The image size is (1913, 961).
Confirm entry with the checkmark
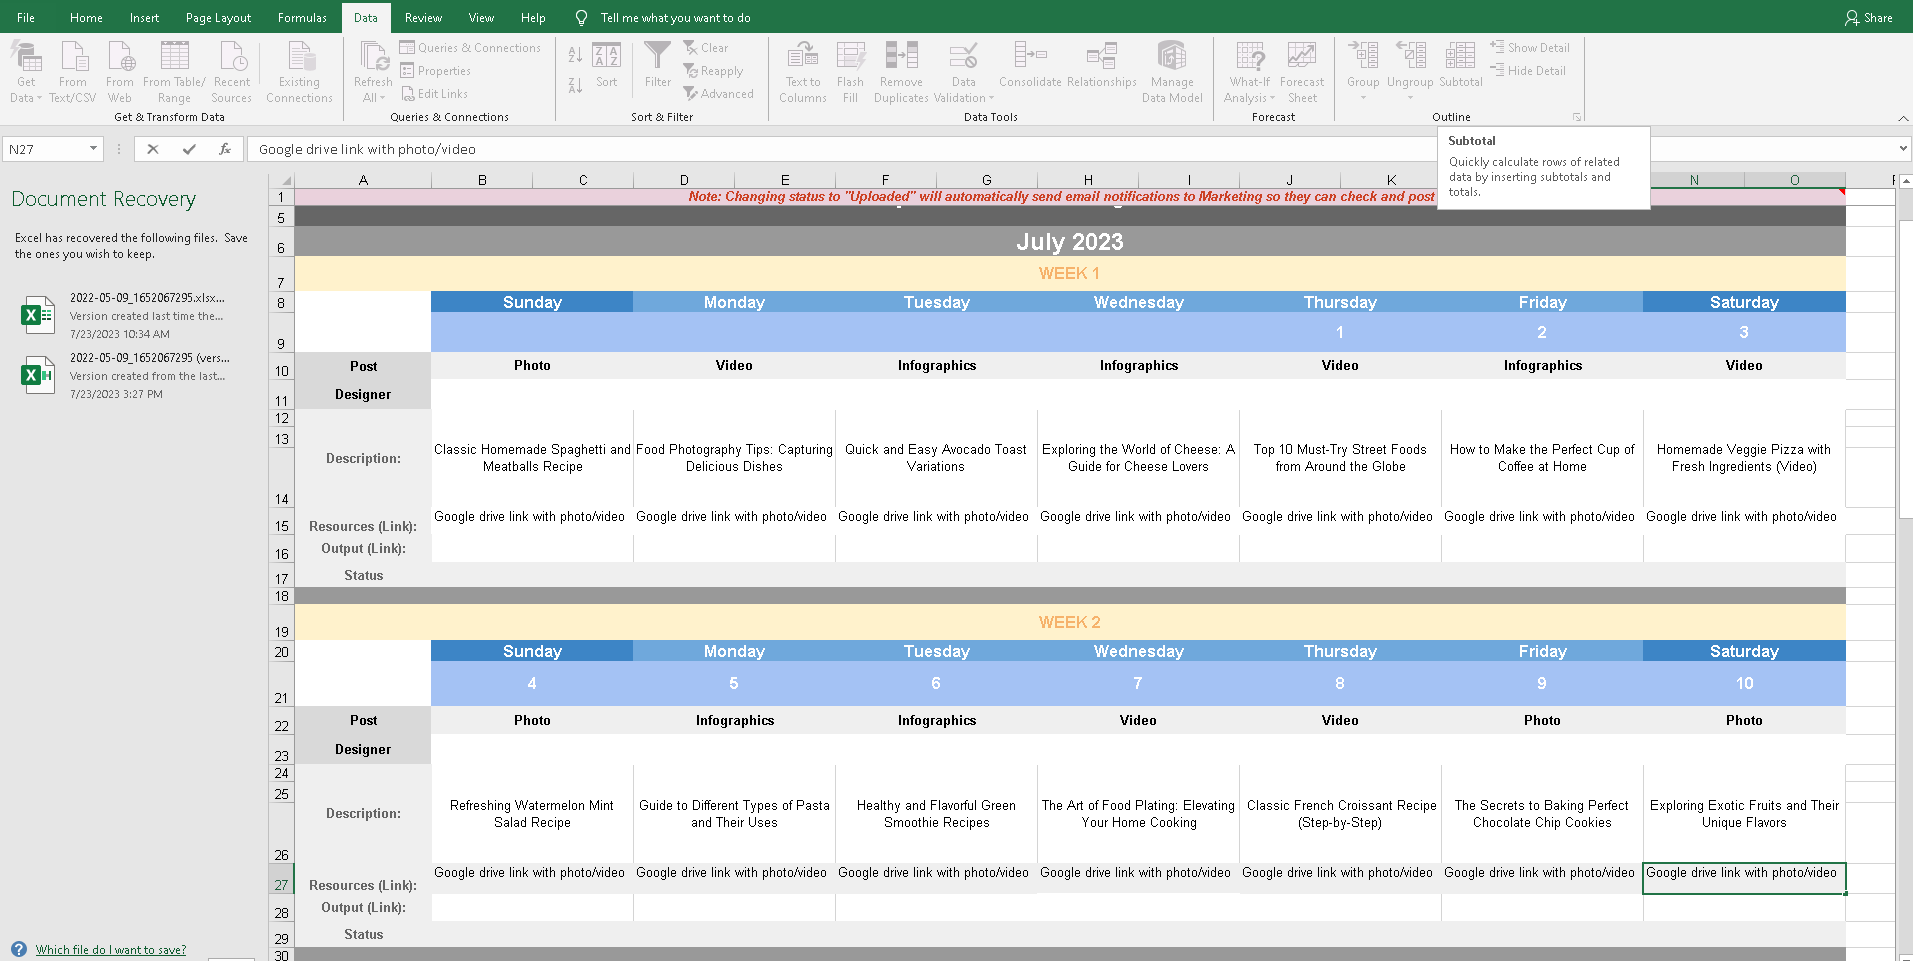[189, 149]
